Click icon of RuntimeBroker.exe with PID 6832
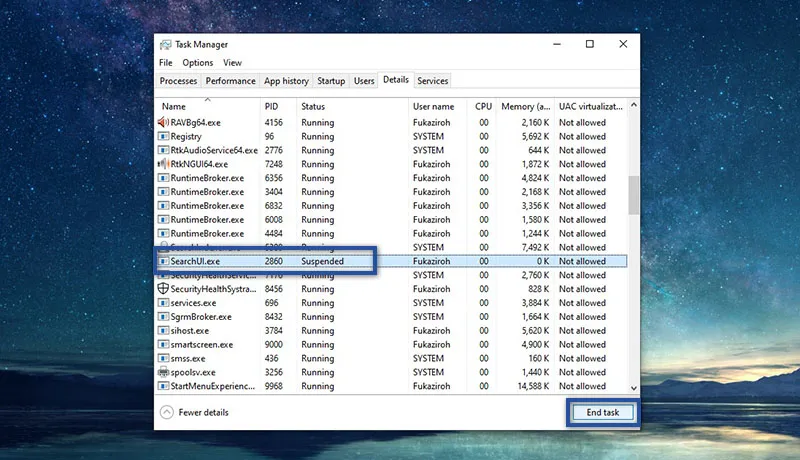This screenshot has width=800, height=460. tap(163, 206)
